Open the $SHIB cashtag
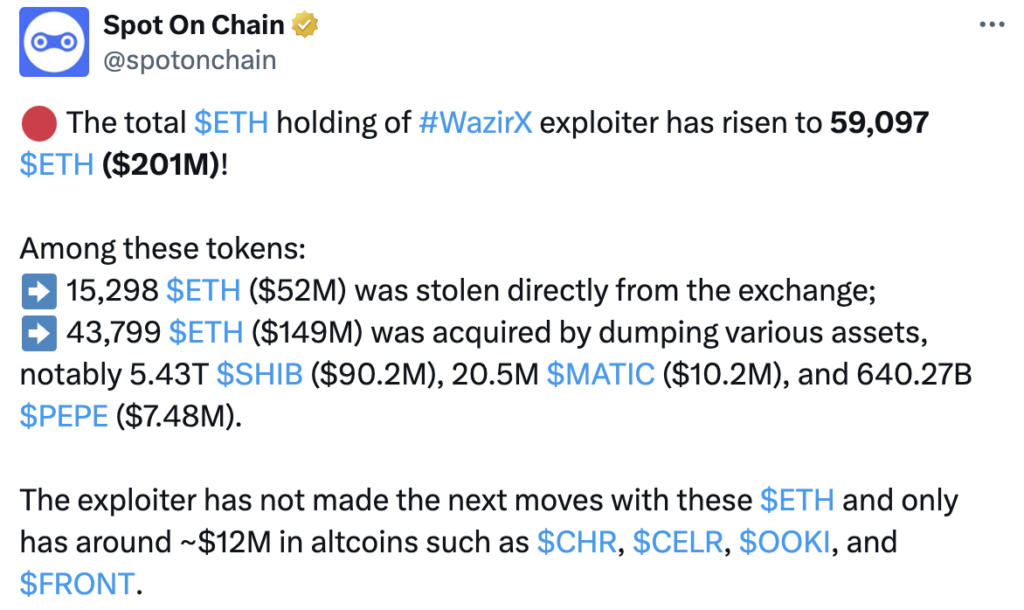 click(259, 374)
